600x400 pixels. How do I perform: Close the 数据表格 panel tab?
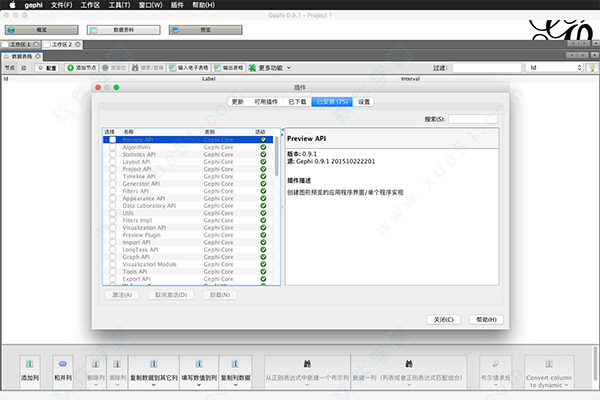click(38, 56)
